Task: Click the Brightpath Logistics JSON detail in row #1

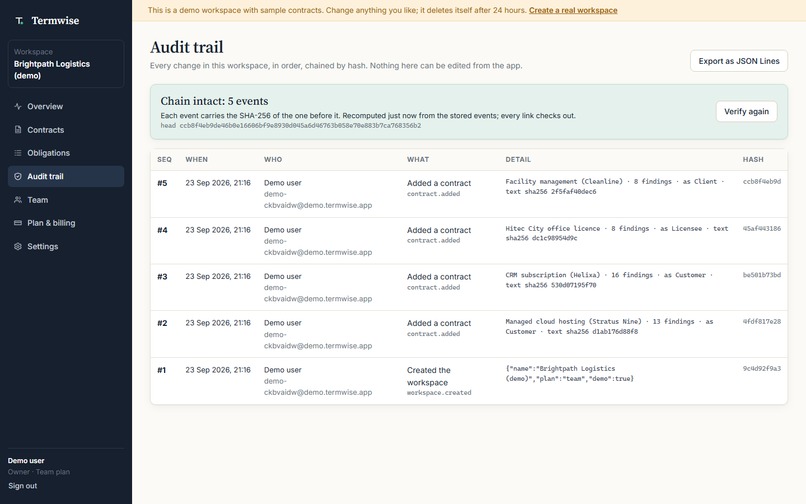Action: [570, 373]
